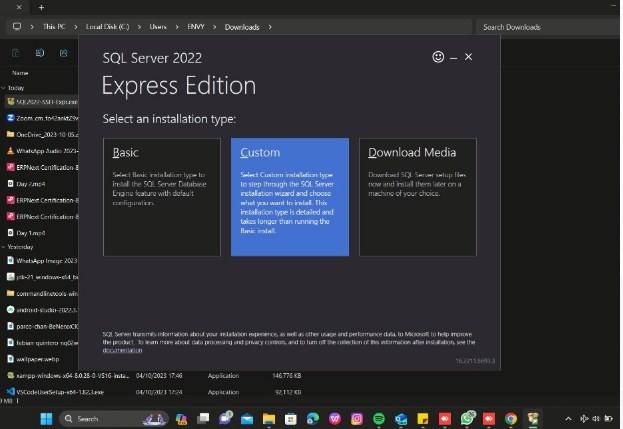Select the Zoom installer file icon

10,118
